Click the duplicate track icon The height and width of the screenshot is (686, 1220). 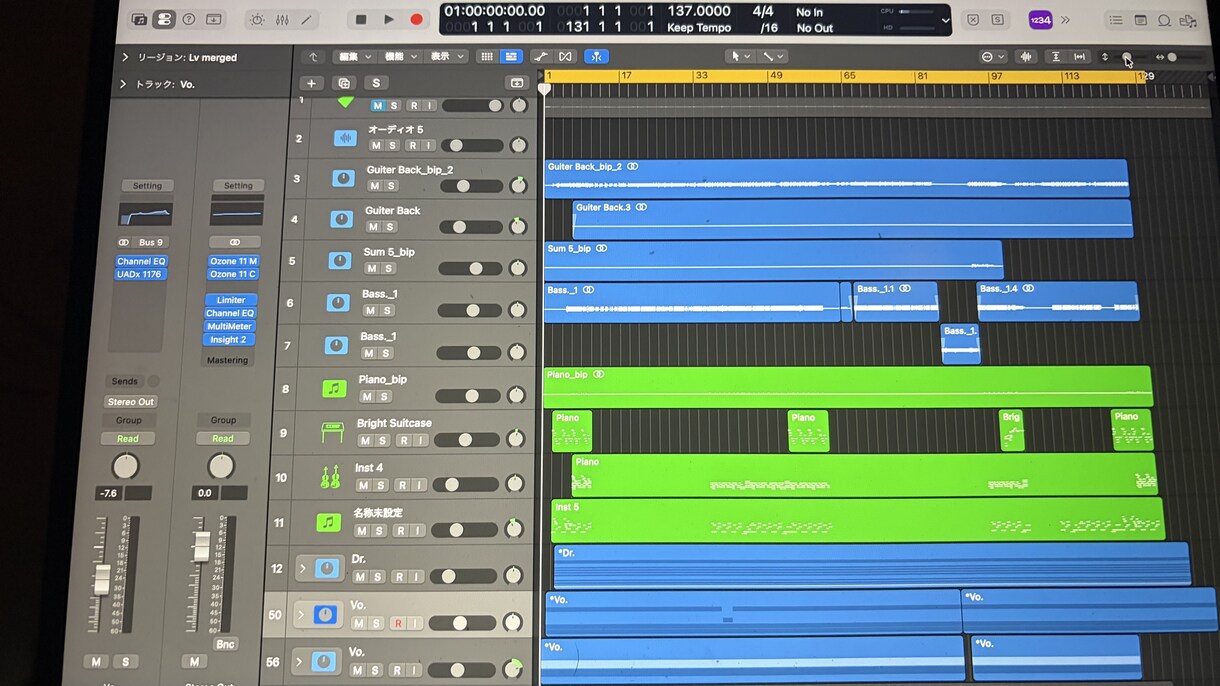(344, 84)
